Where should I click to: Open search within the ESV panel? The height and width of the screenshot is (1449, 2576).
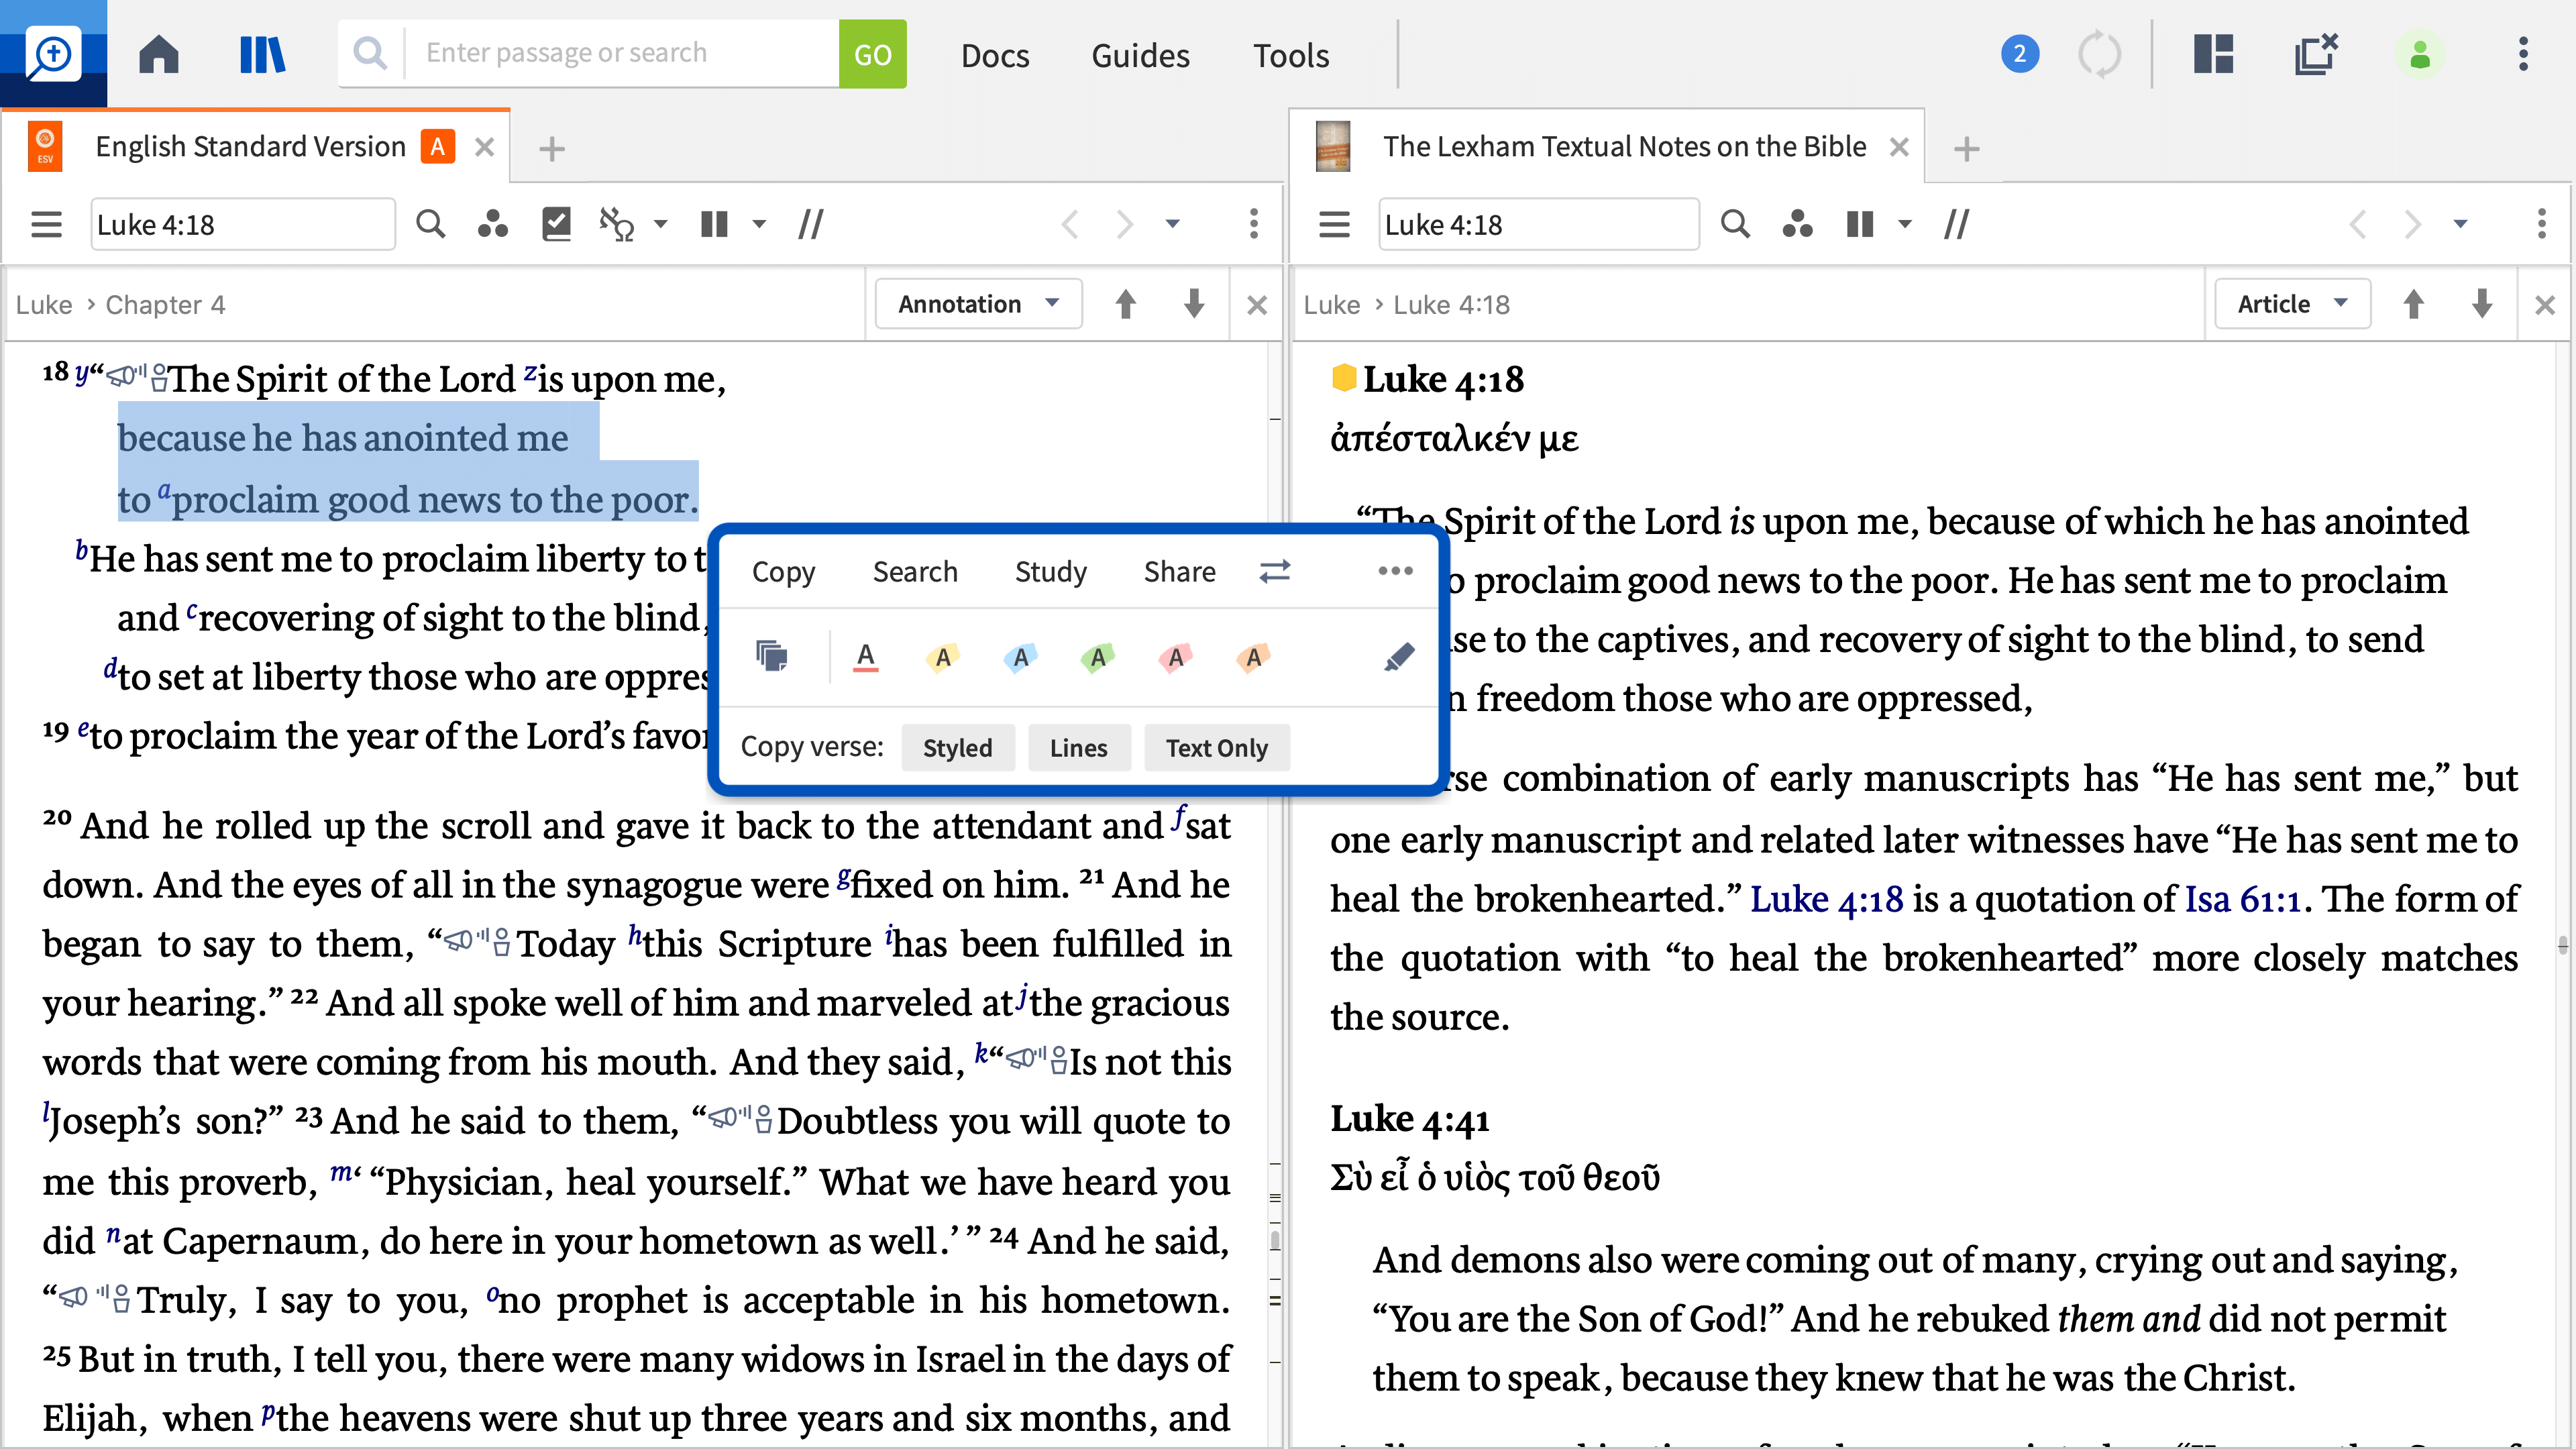pos(430,224)
